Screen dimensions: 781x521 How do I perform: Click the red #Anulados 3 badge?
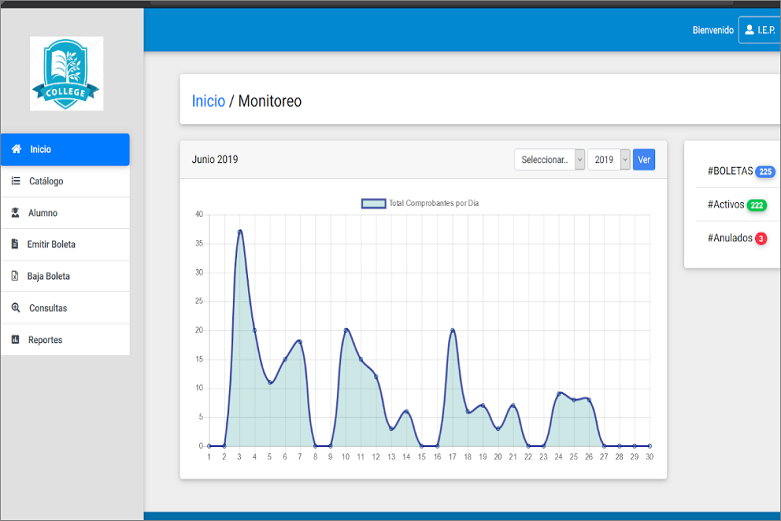coord(761,239)
